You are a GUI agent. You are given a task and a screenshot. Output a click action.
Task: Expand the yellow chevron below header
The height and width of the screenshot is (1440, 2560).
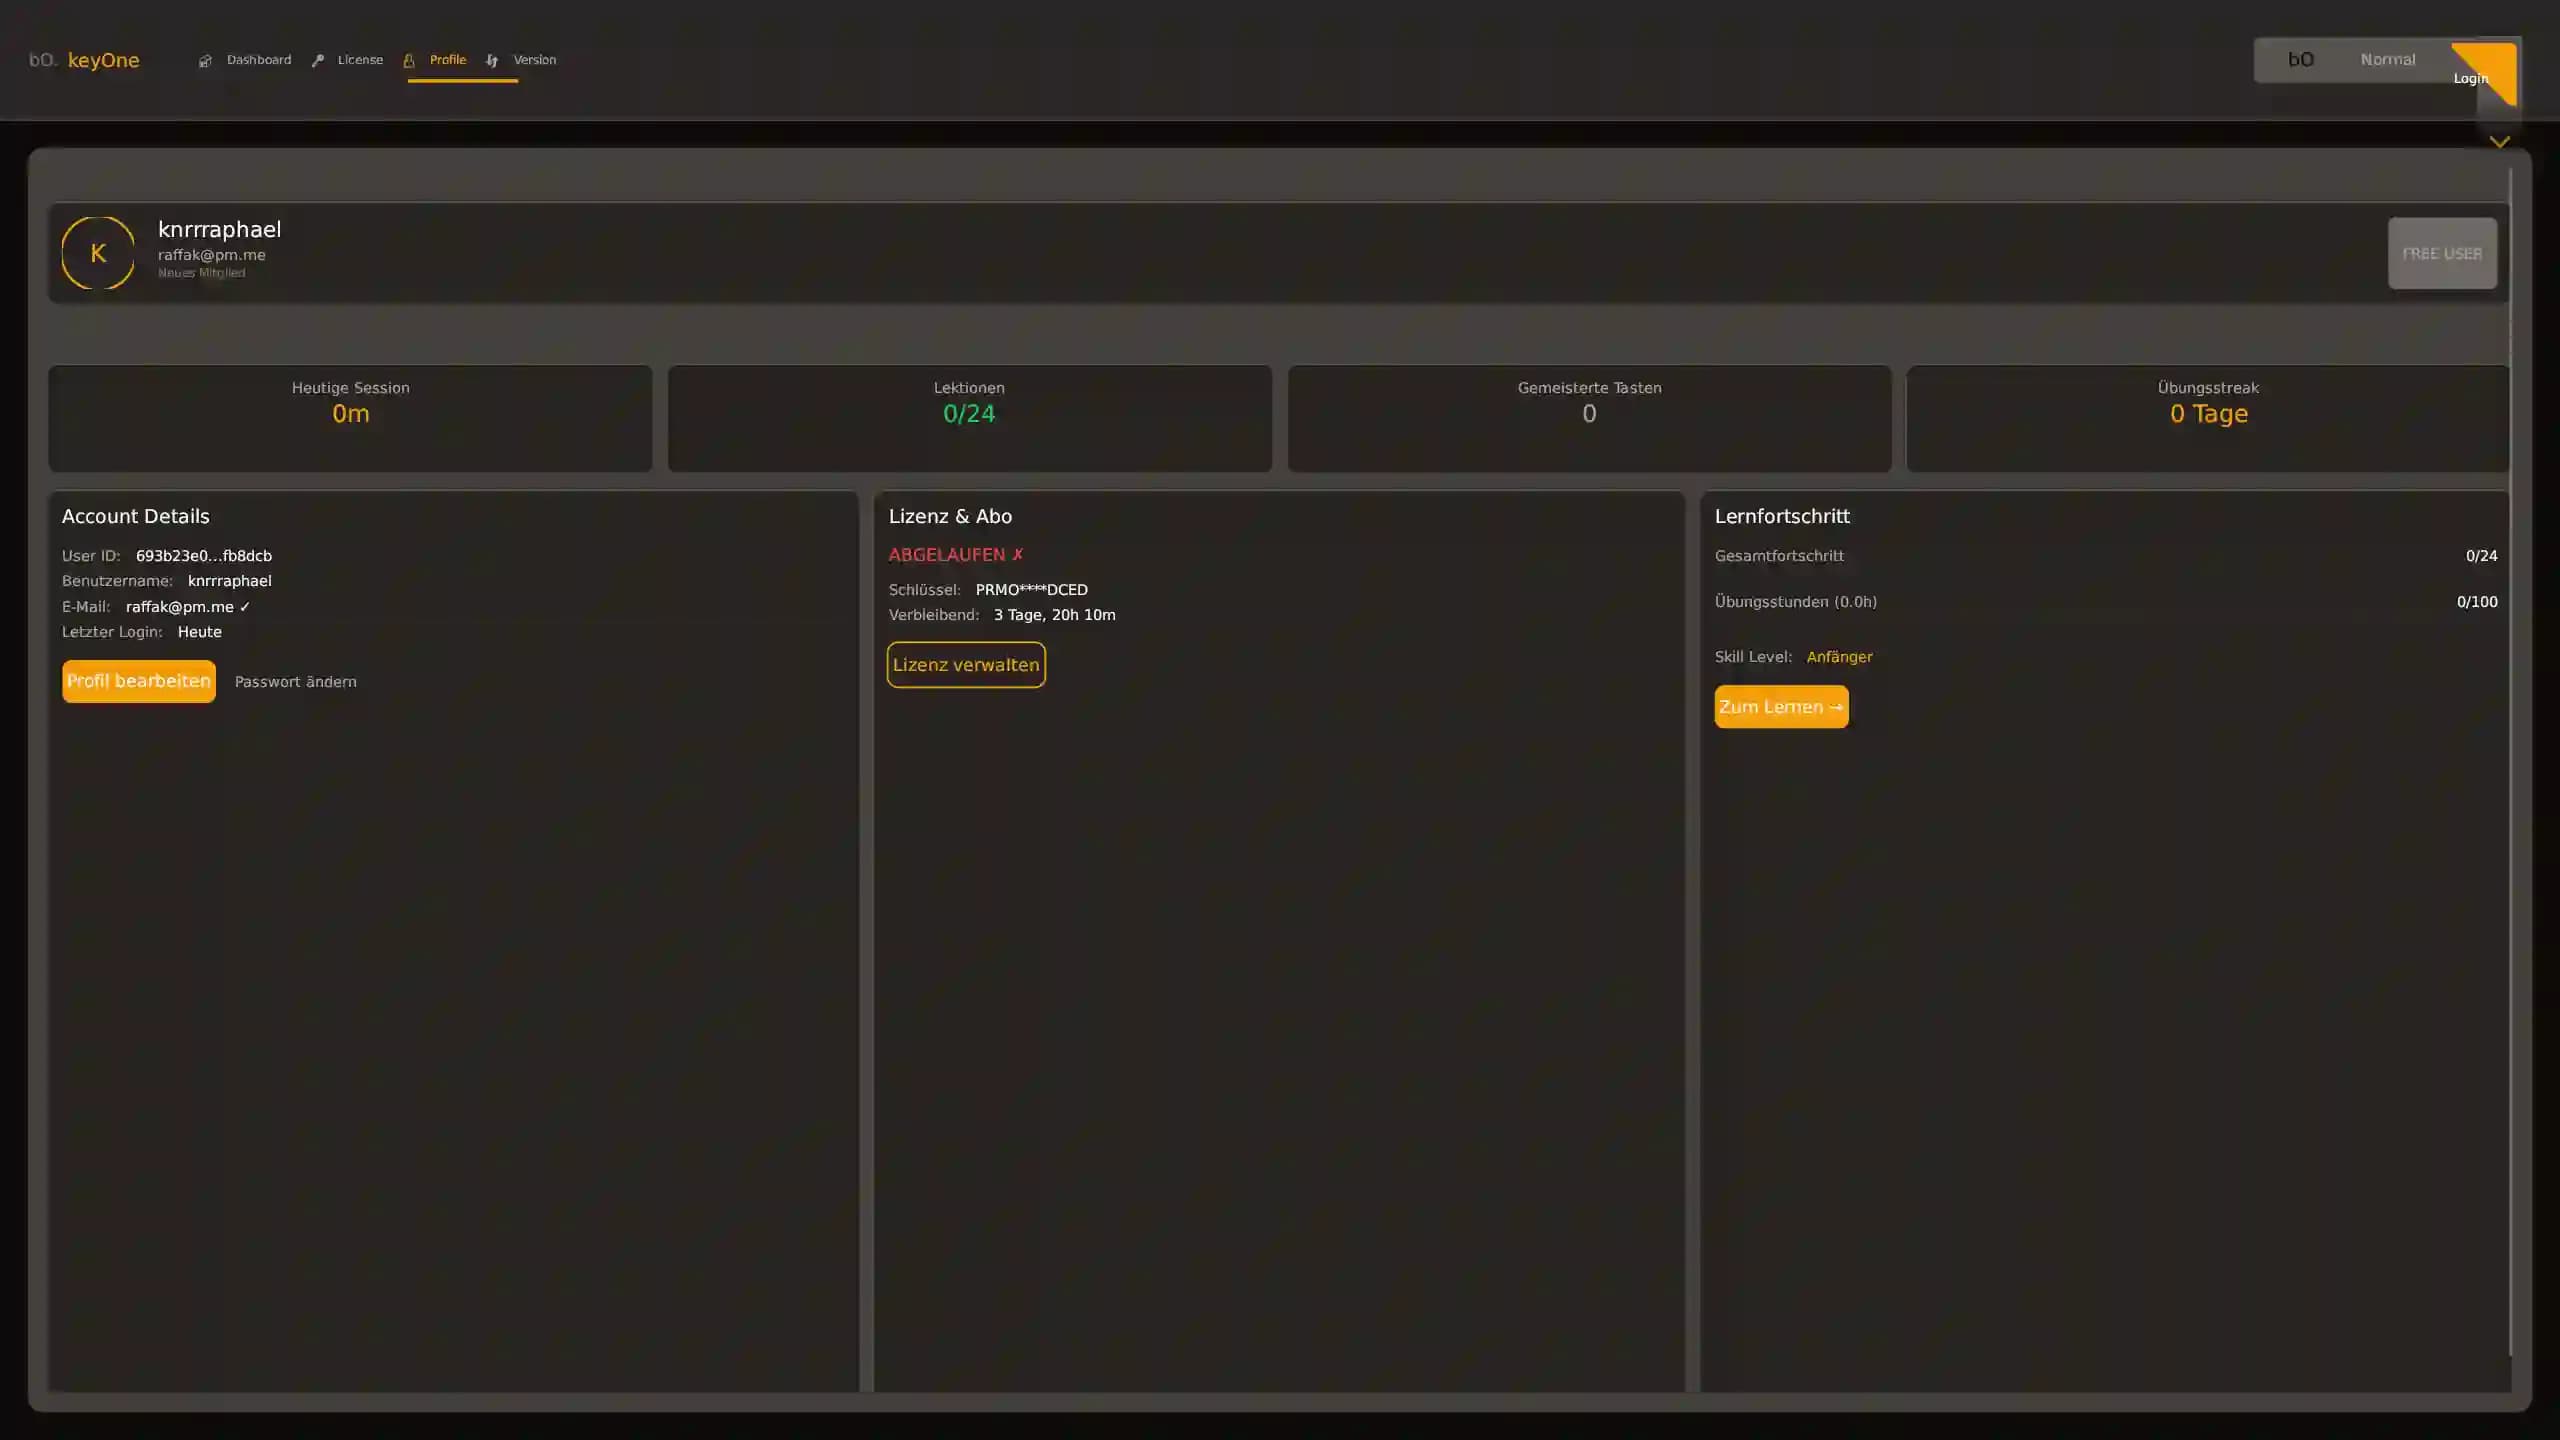click(2499, 142)
